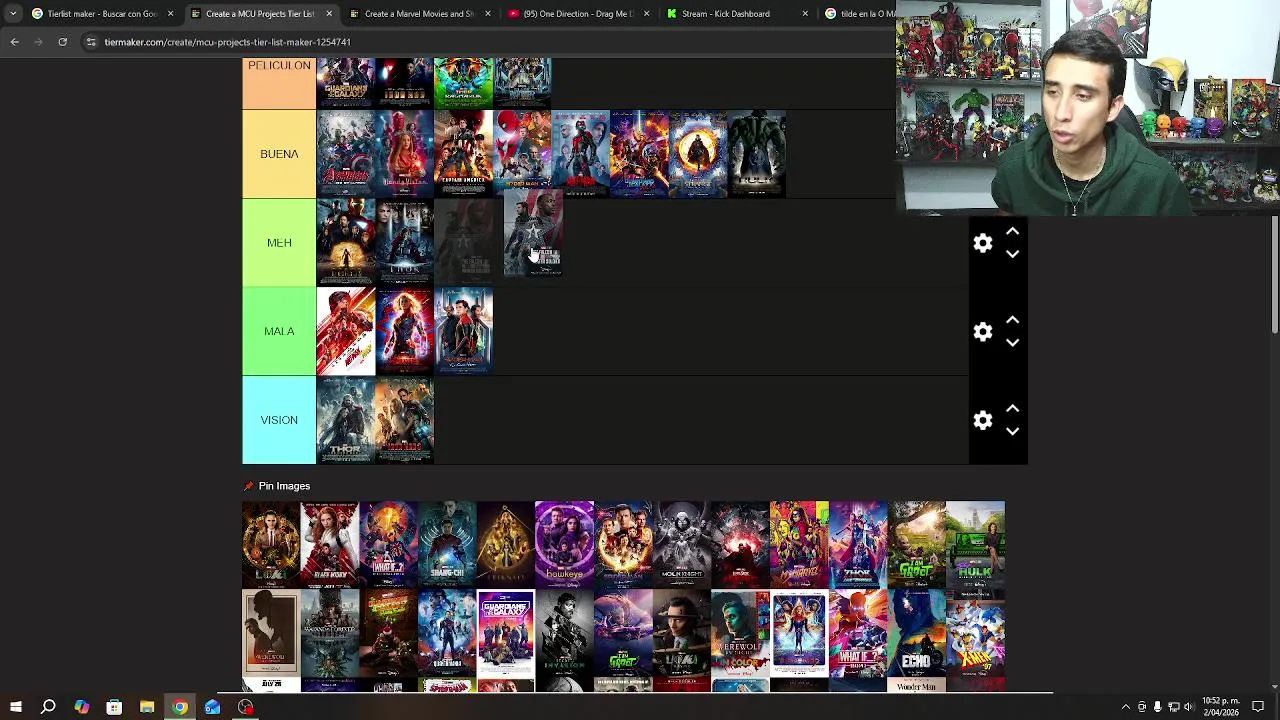Move the VISION tier up with arrow
Image resolution: width=1280 pixels, height=720 pixels.
coord(1012,409)
